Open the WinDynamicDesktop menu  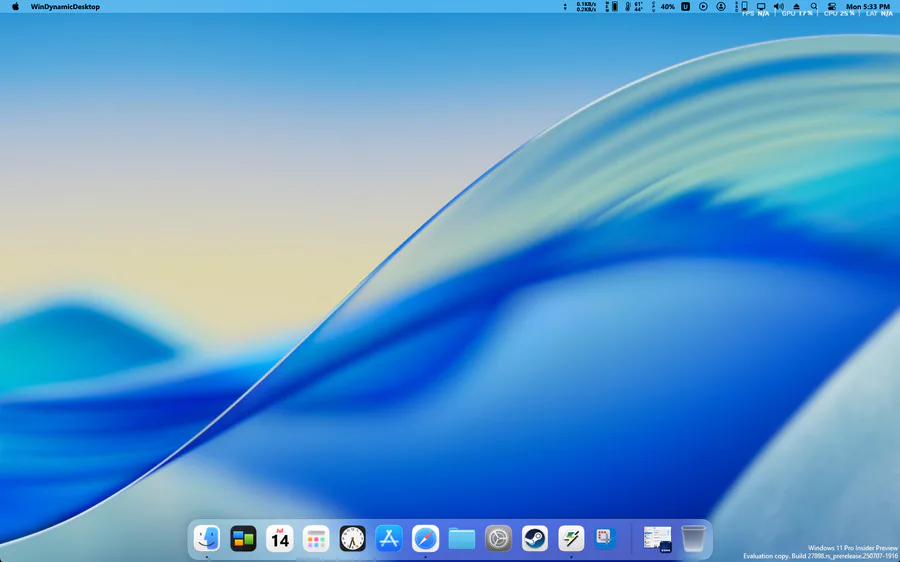65,7
